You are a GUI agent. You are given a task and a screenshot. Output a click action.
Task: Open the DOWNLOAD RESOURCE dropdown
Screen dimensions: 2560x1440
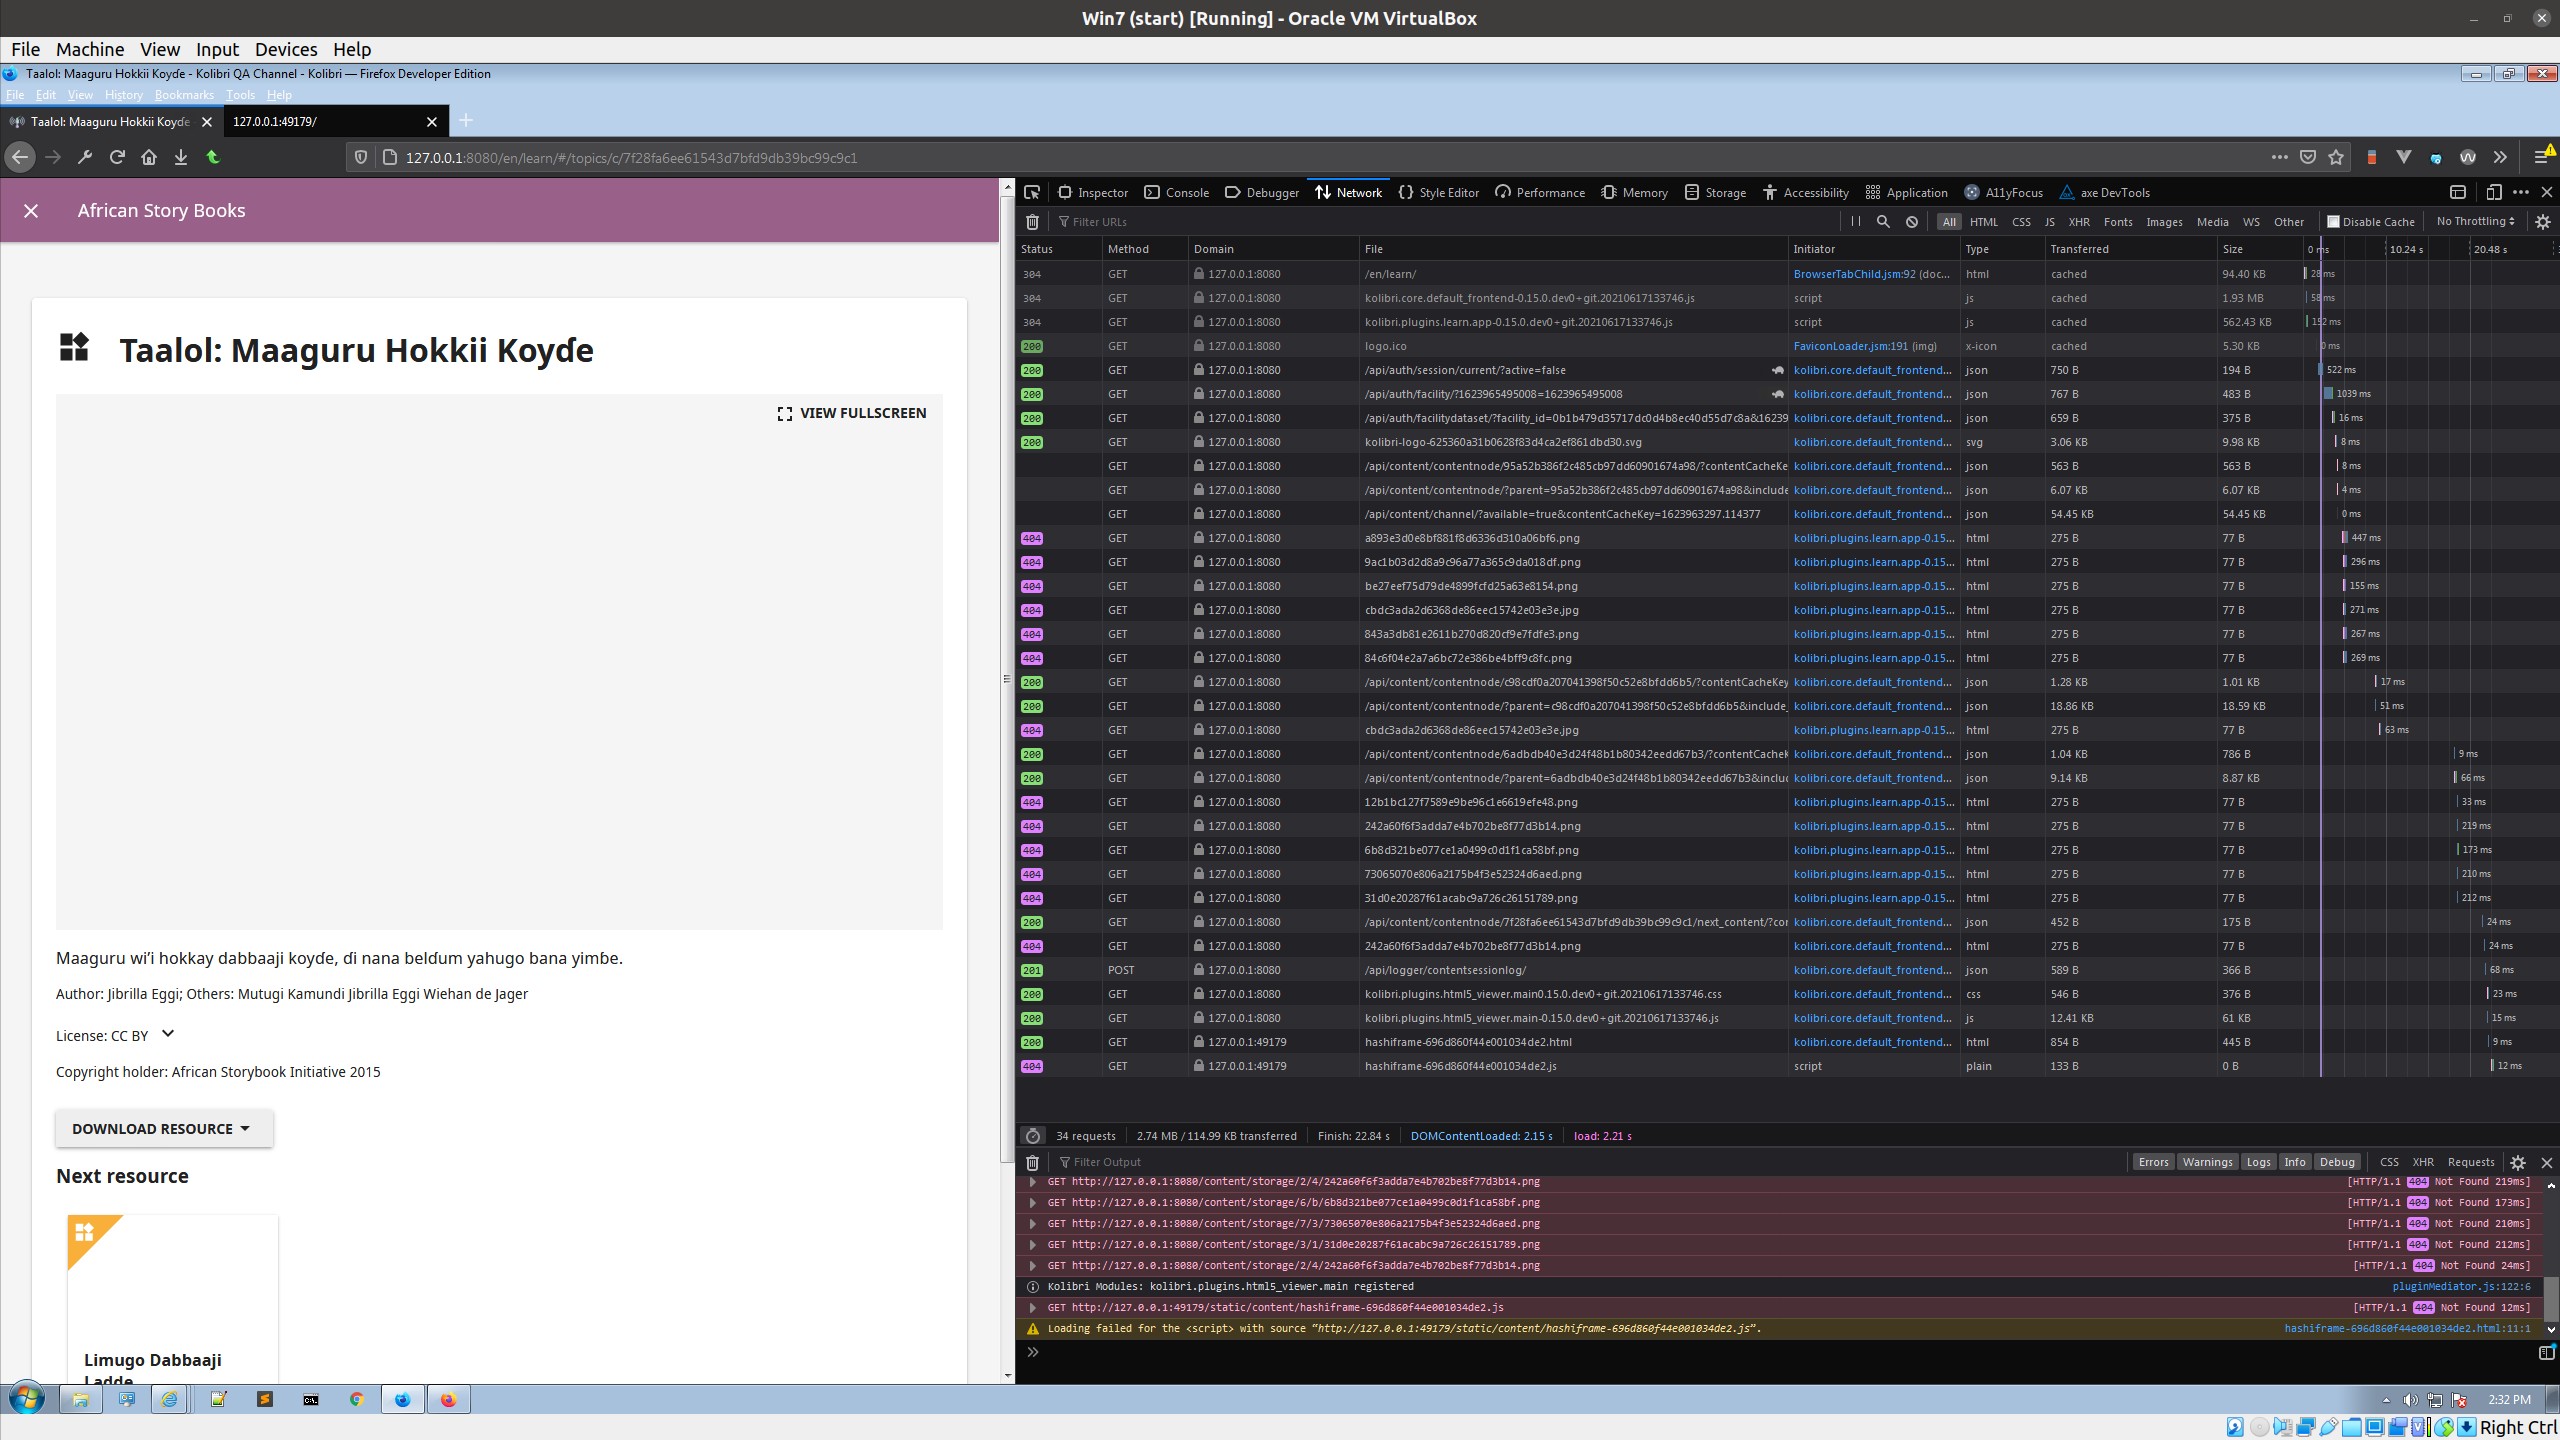(164, 1129)
